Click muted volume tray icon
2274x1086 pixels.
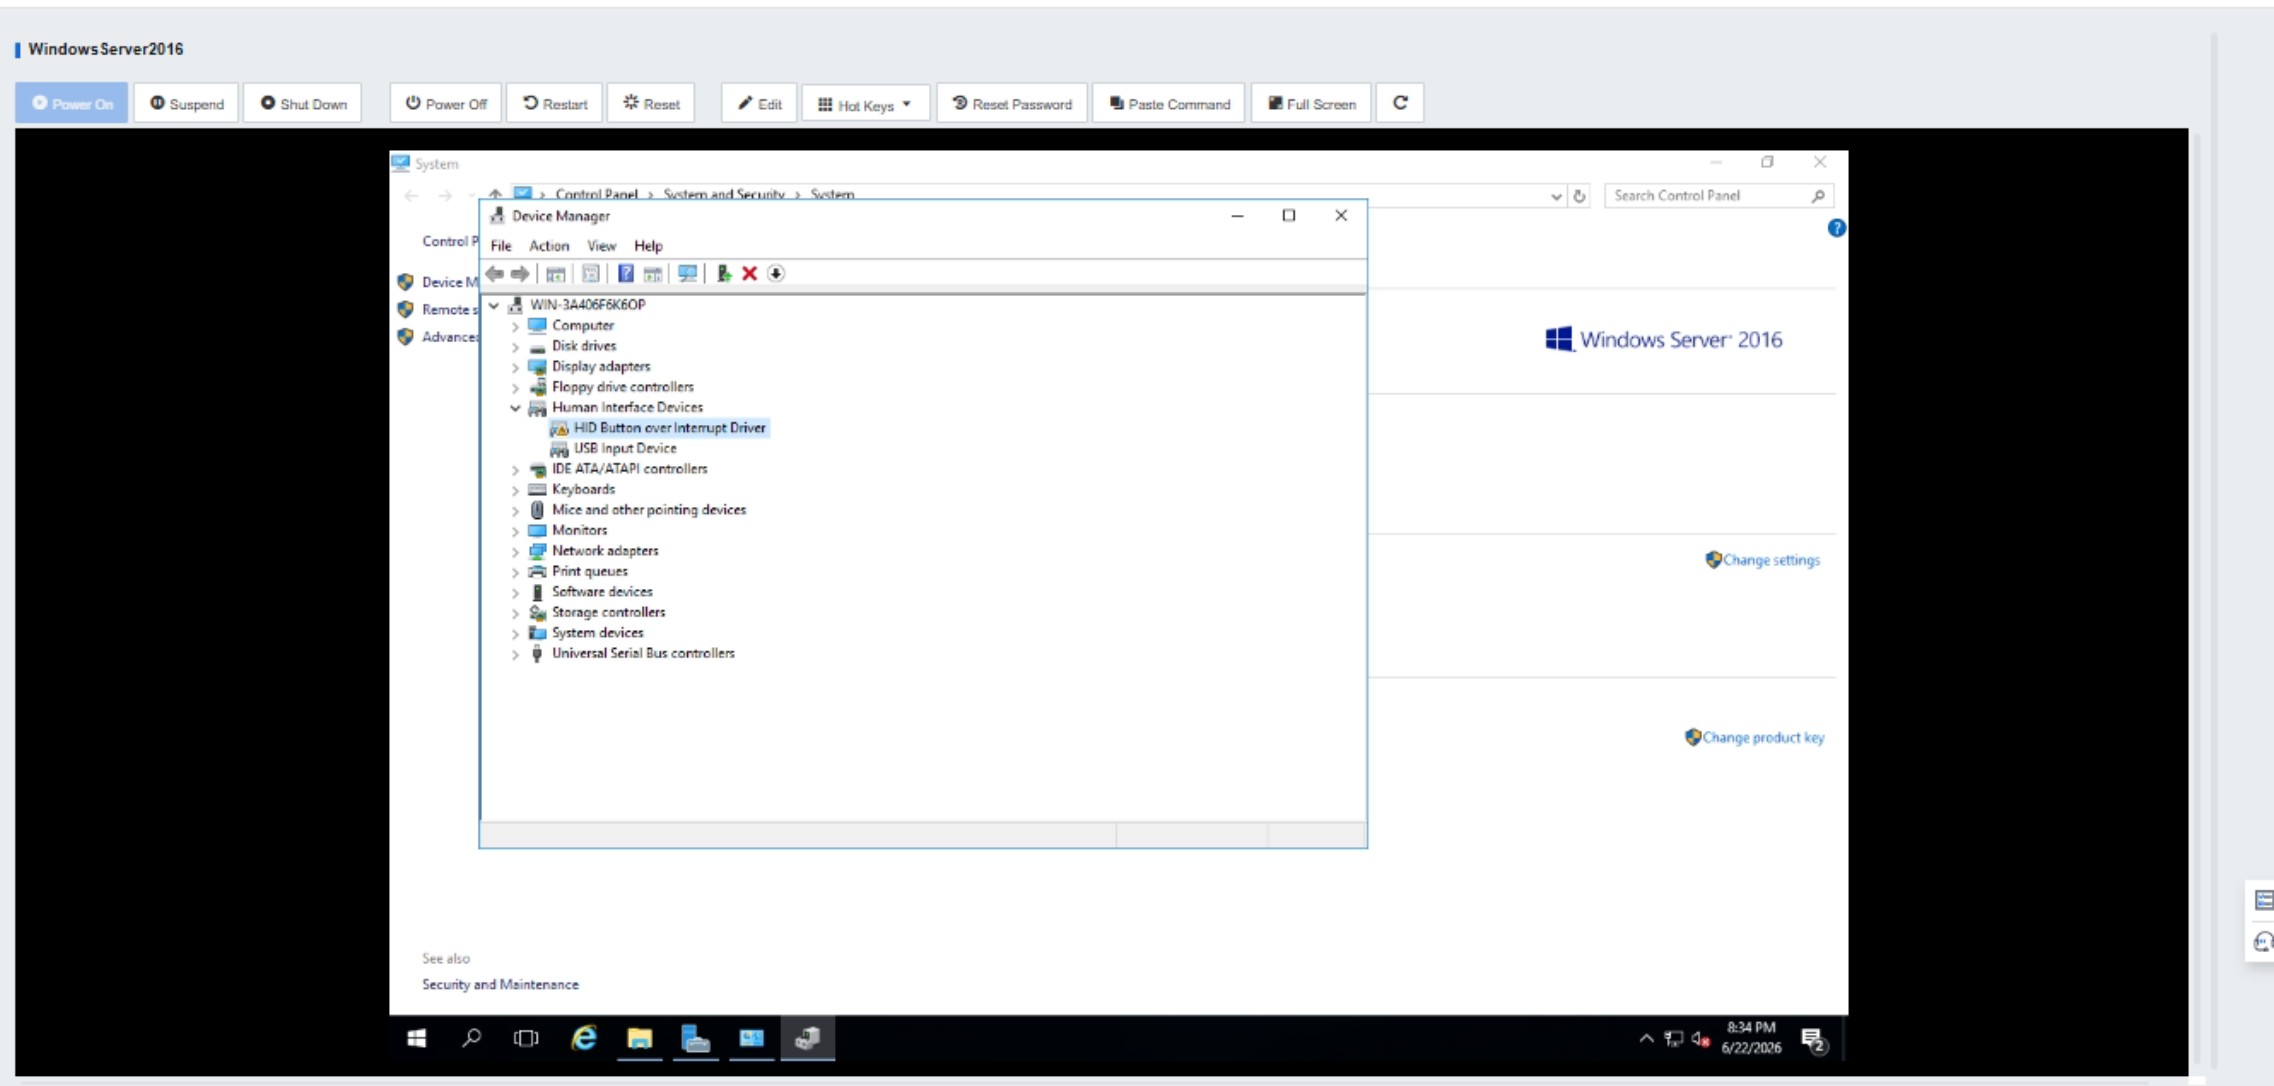pos(1700,1040)
